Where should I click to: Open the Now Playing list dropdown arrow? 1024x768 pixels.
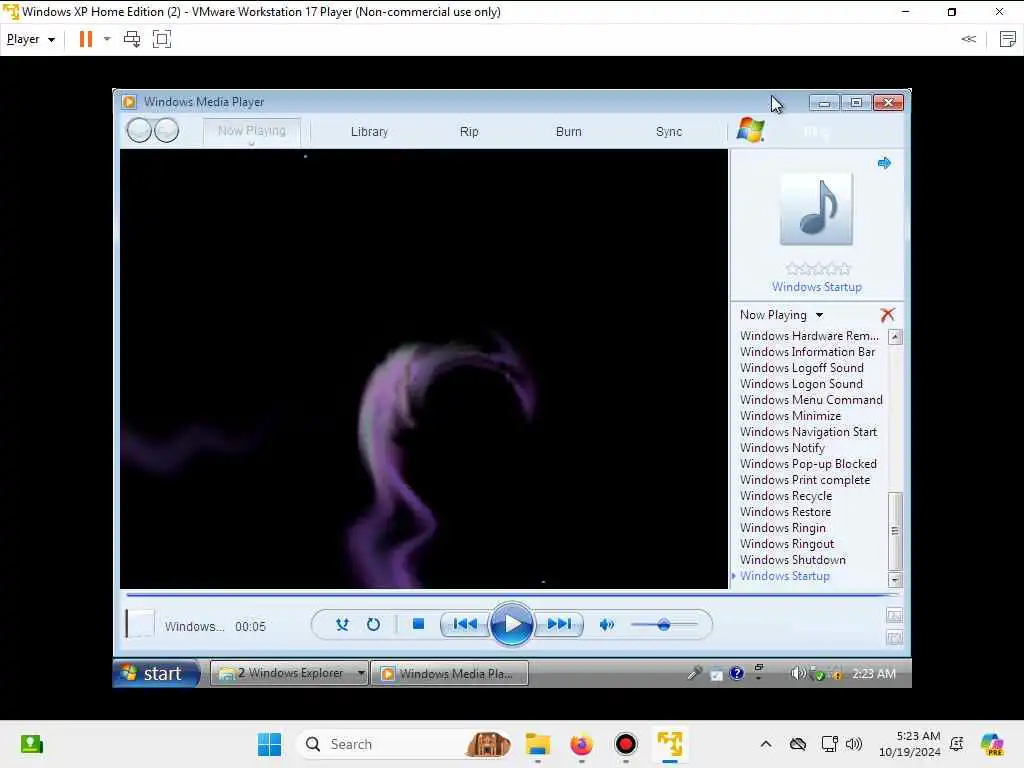pyautogui.click(x=820, y=315)
